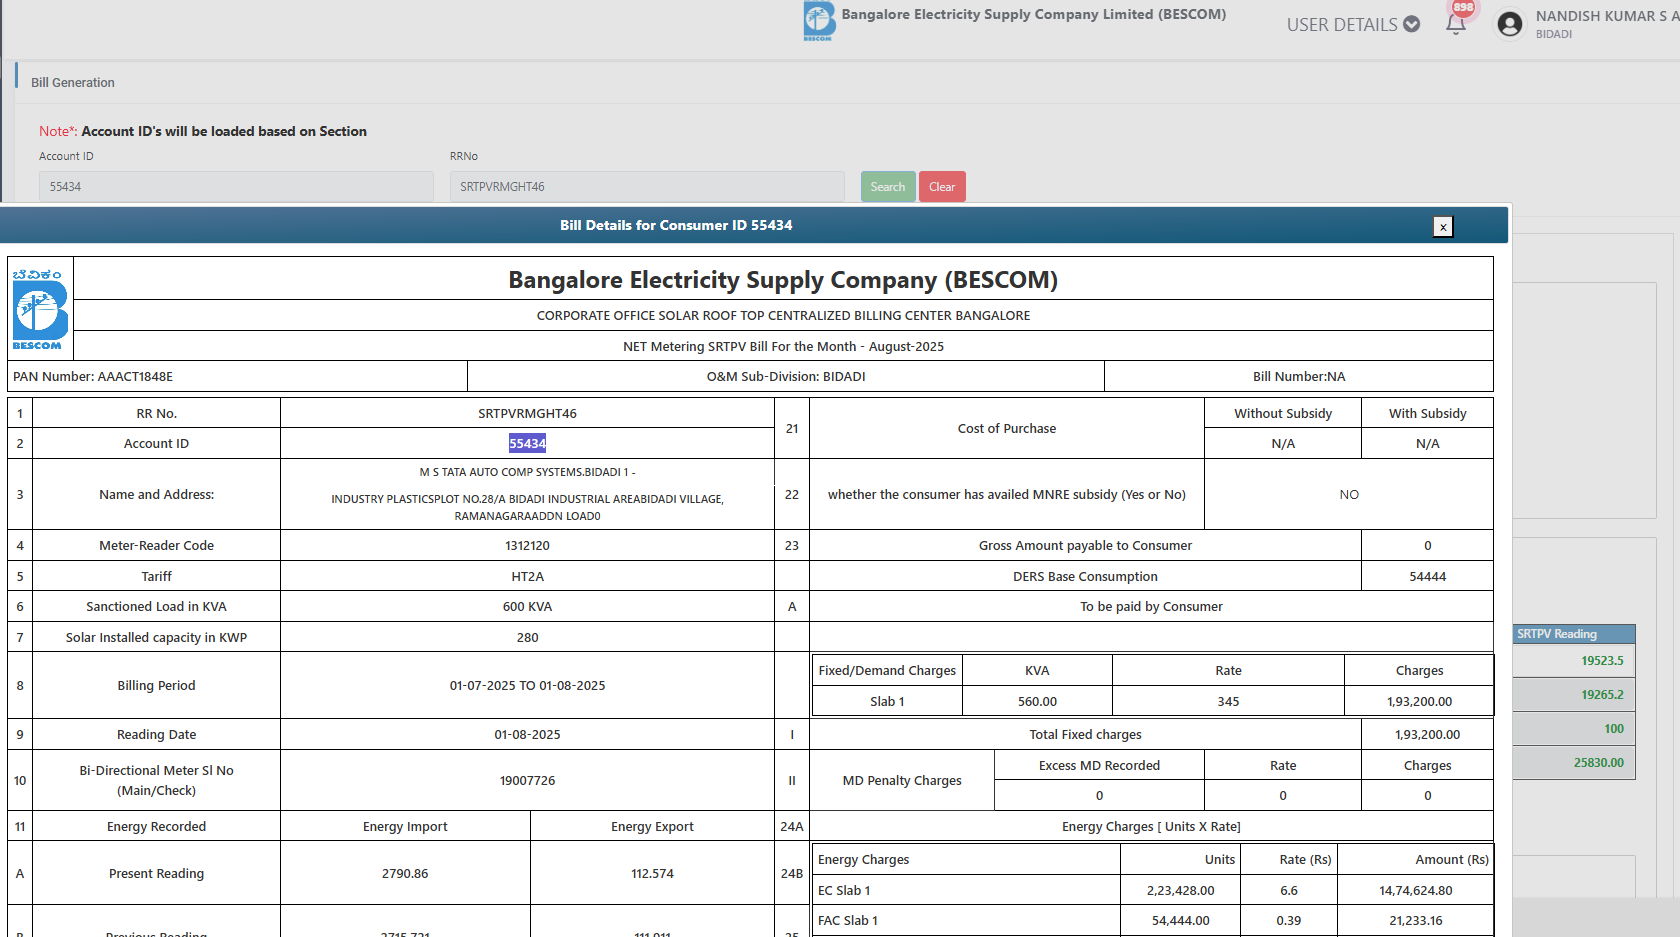Click the consumer name M S TATA AUTO COMP SYSTEMS
The height and width of the screenshot is (937, 1680).
coord(527,472)
